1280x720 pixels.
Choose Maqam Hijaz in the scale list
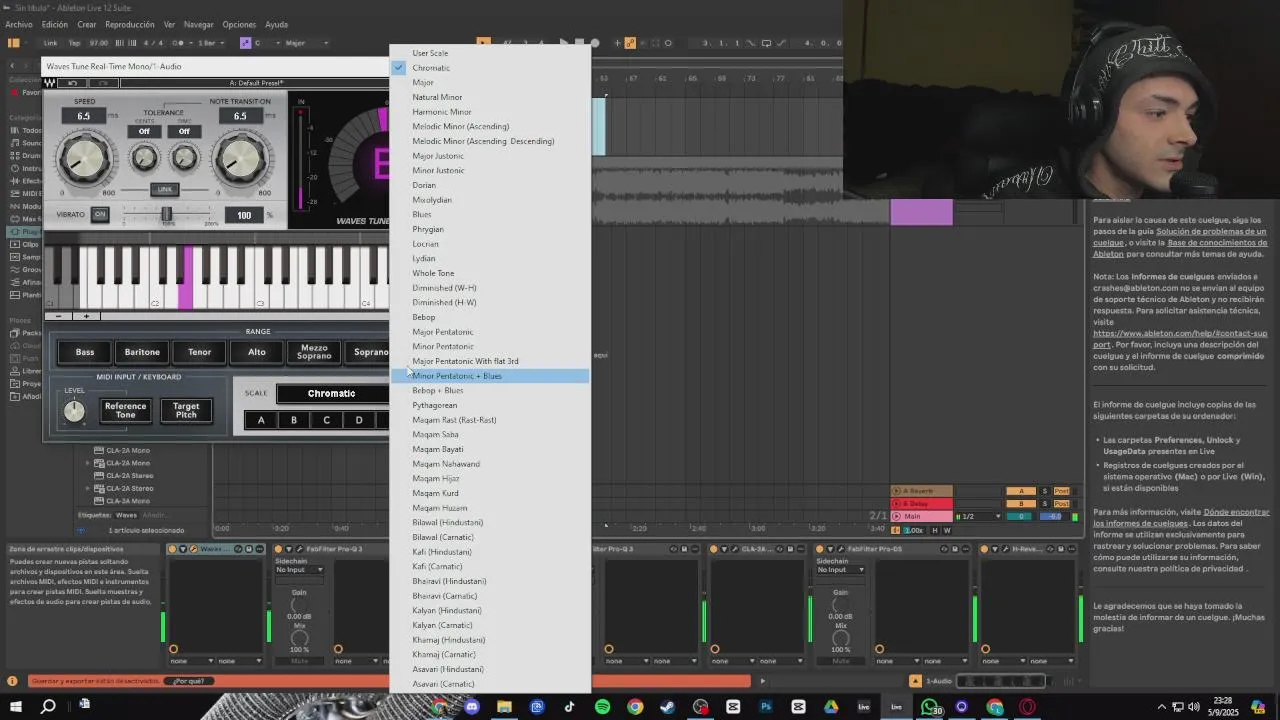coord(489,478)
